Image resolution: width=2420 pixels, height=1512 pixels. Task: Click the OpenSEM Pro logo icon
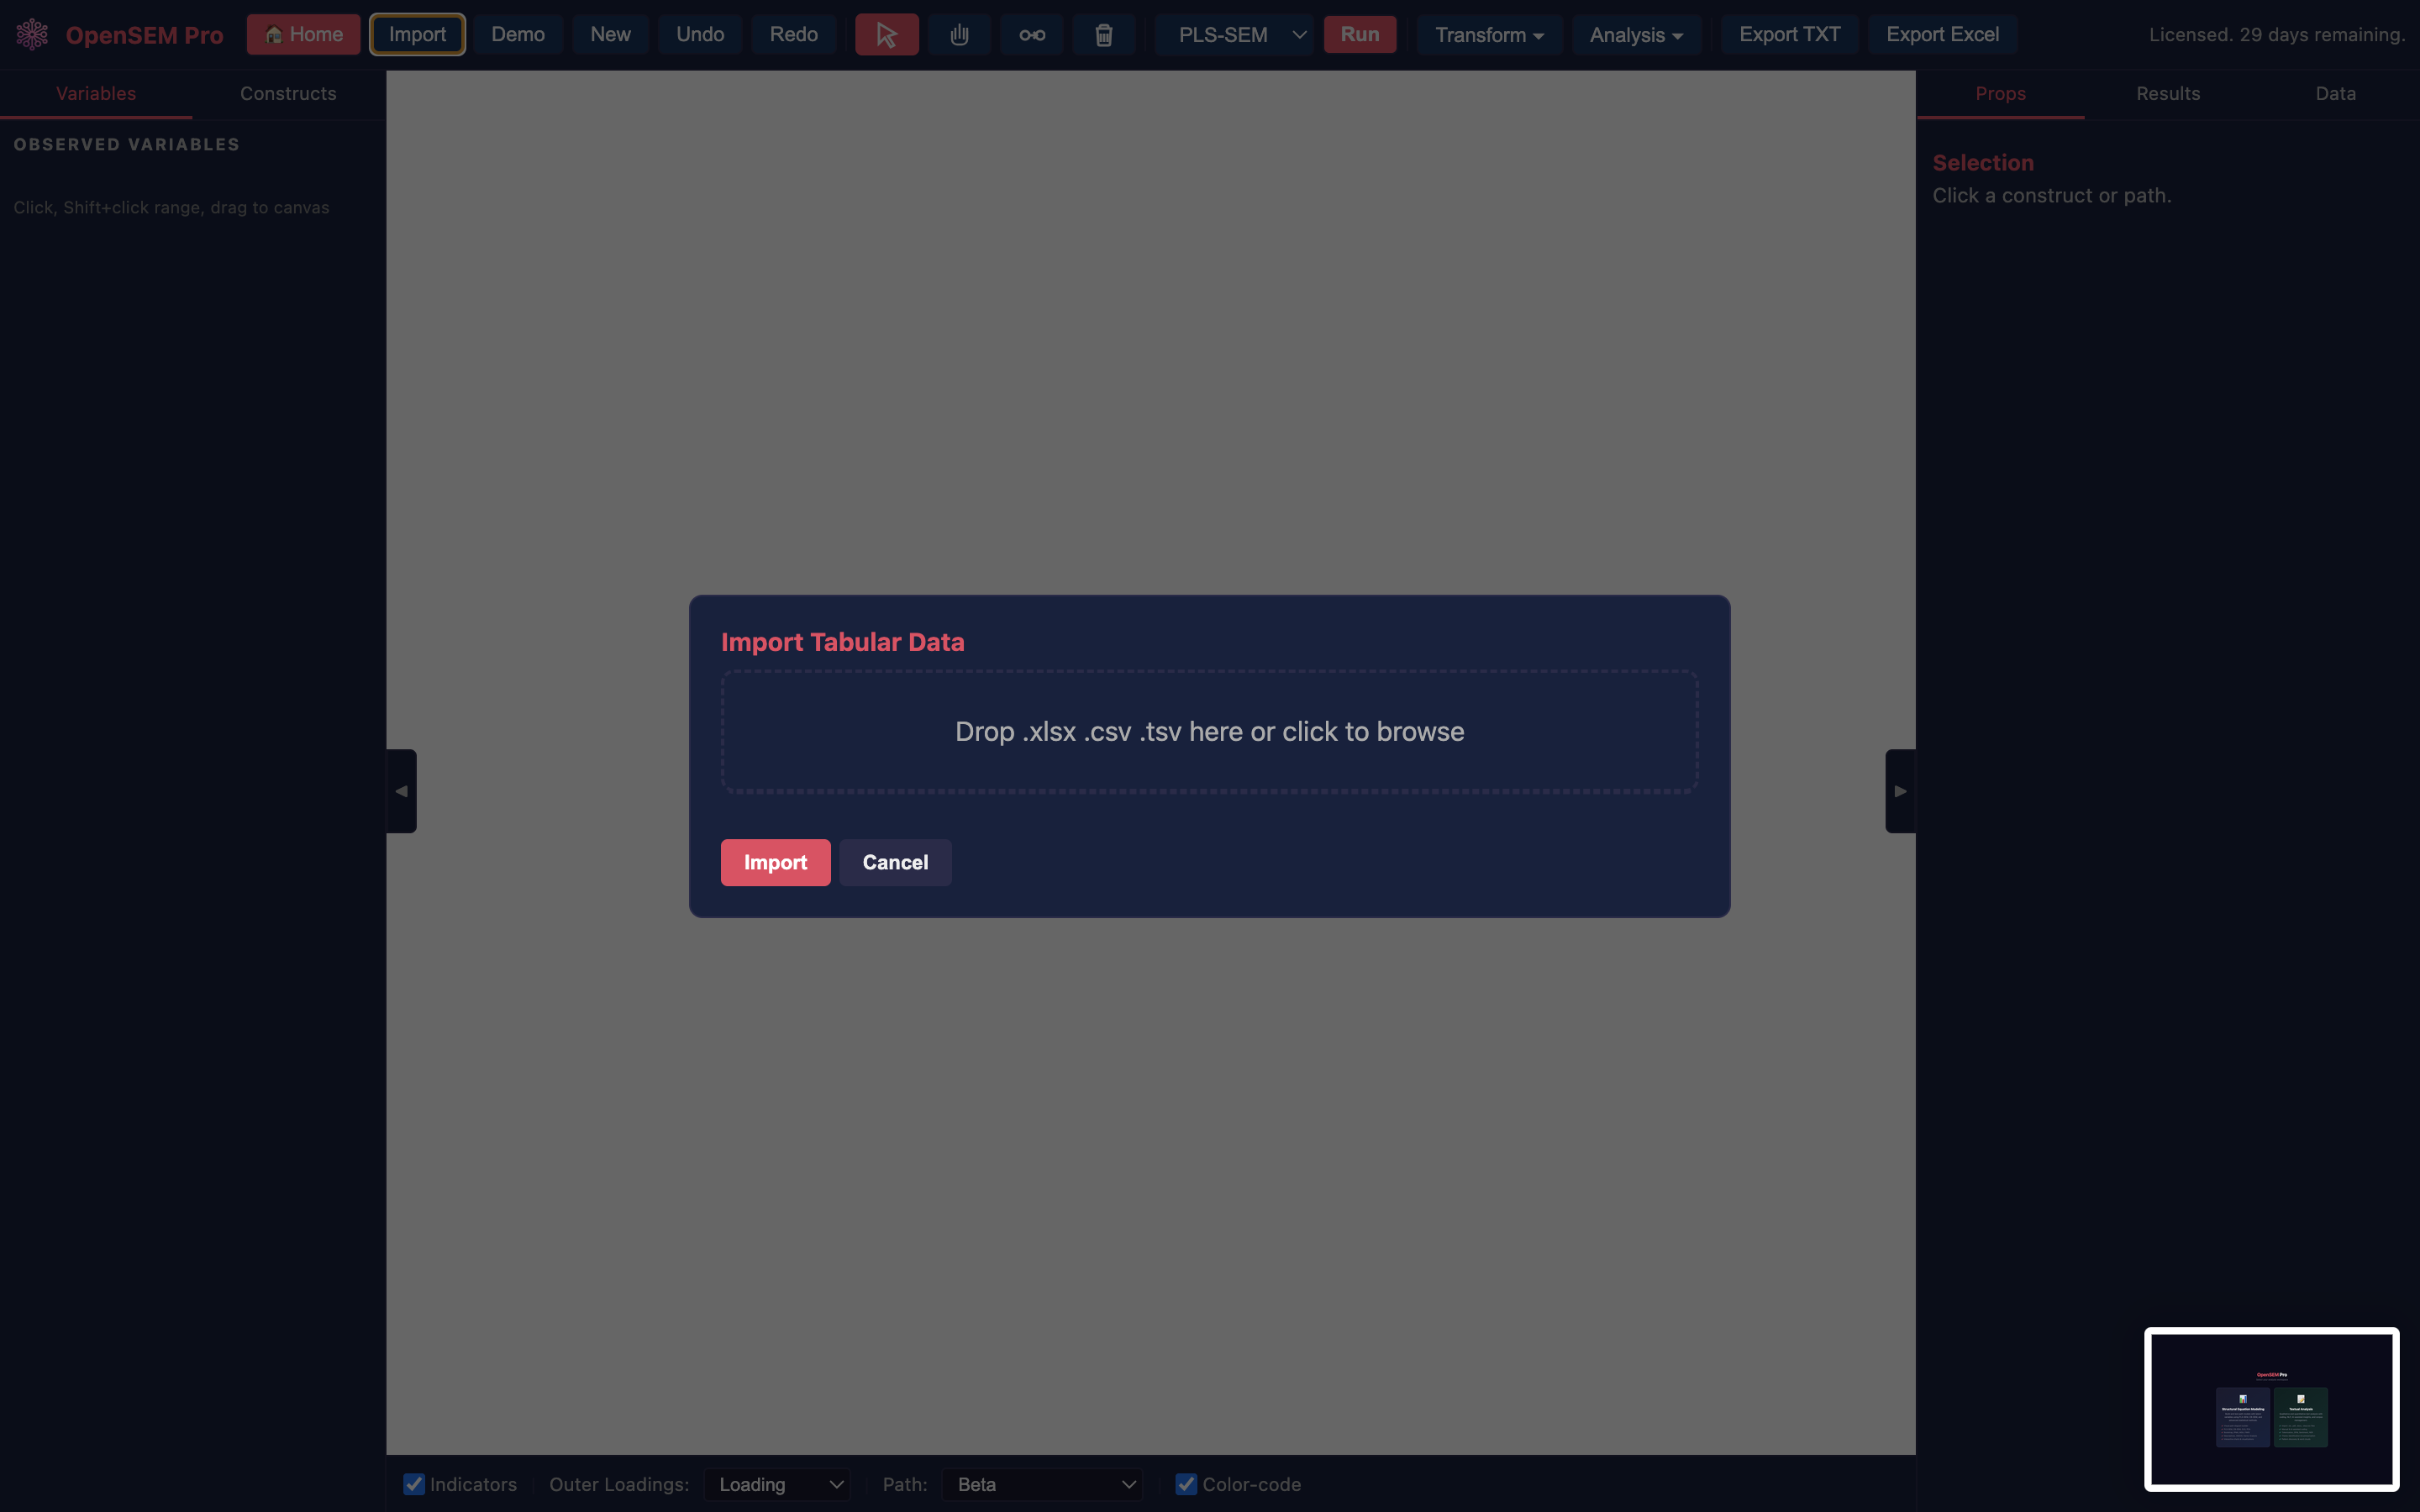pyautogui.click(x=32, y=33)
